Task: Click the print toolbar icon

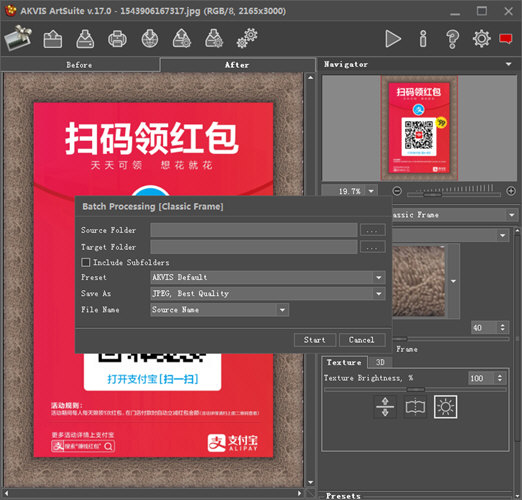Action: (117, 39)
